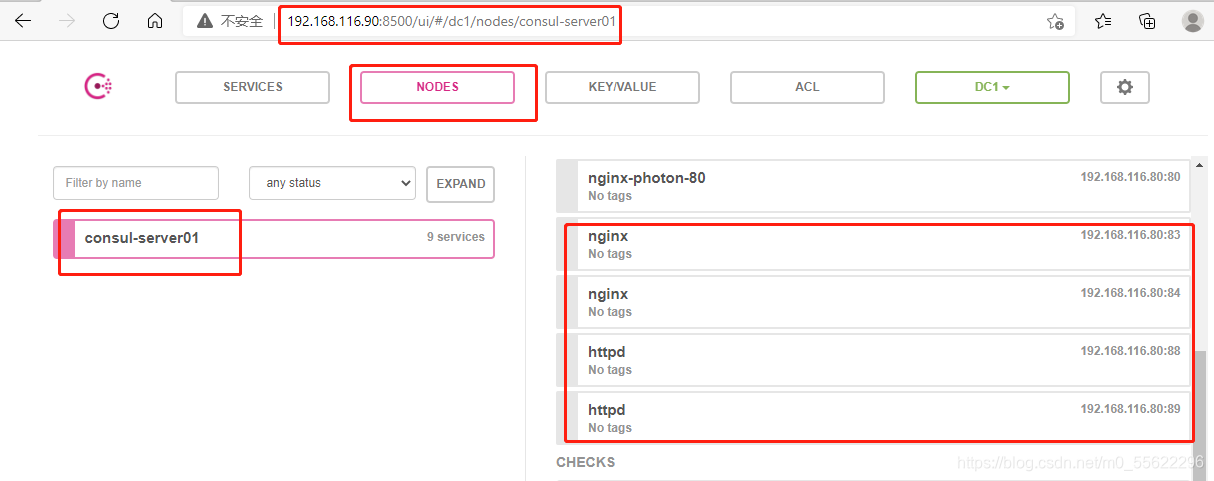This screenshot has height=481, width=1214.
Task: Open the browser profile avatar
Action: tap(1192, 21)
